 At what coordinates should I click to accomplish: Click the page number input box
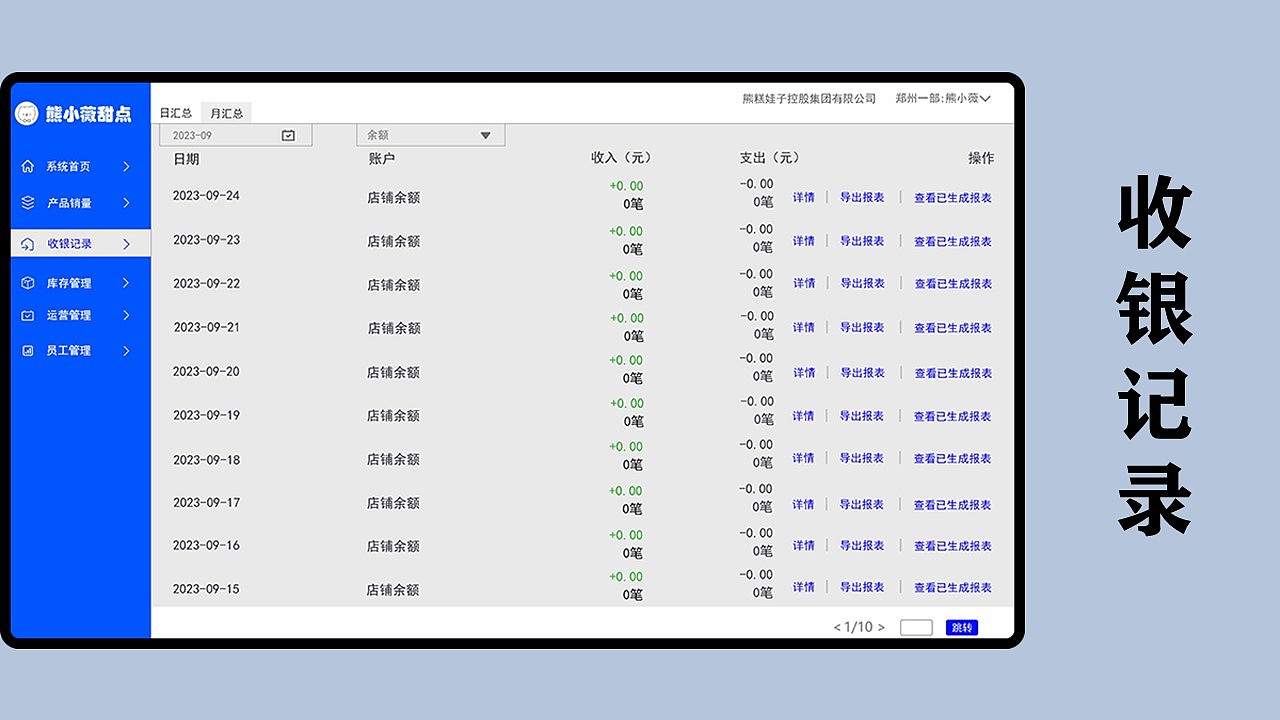pos(916,628)
